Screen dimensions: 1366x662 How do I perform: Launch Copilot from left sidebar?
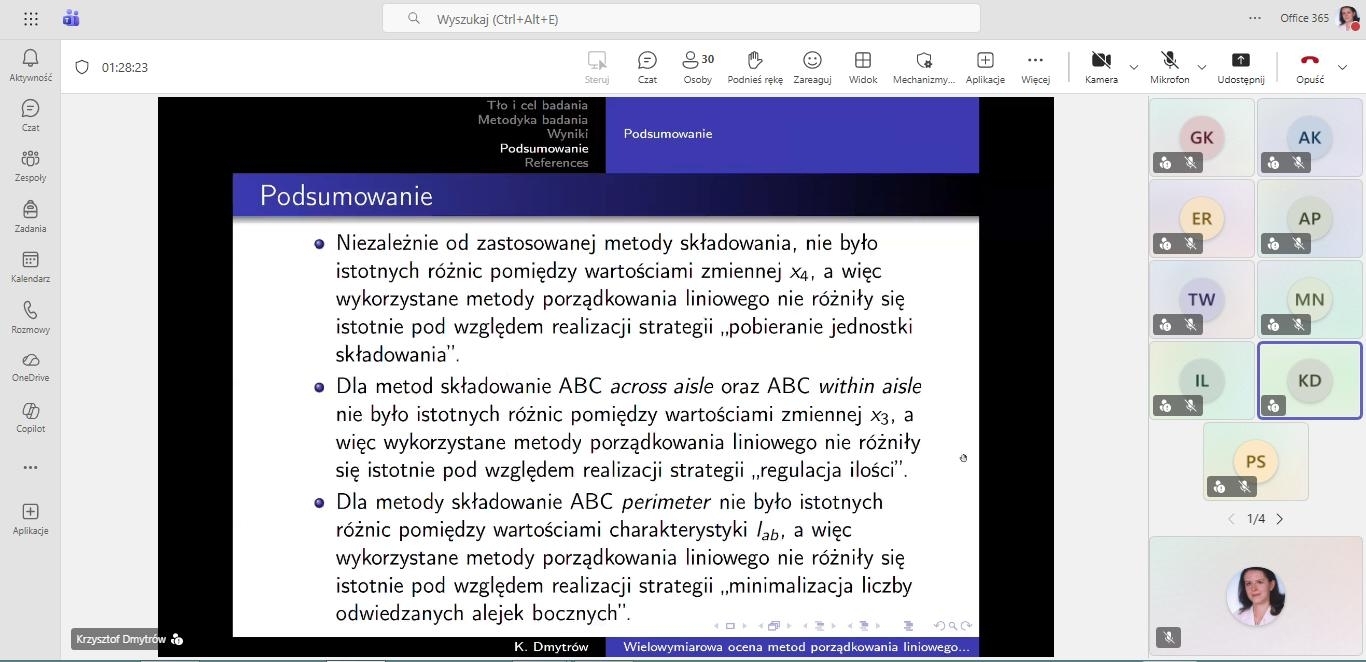30,416
